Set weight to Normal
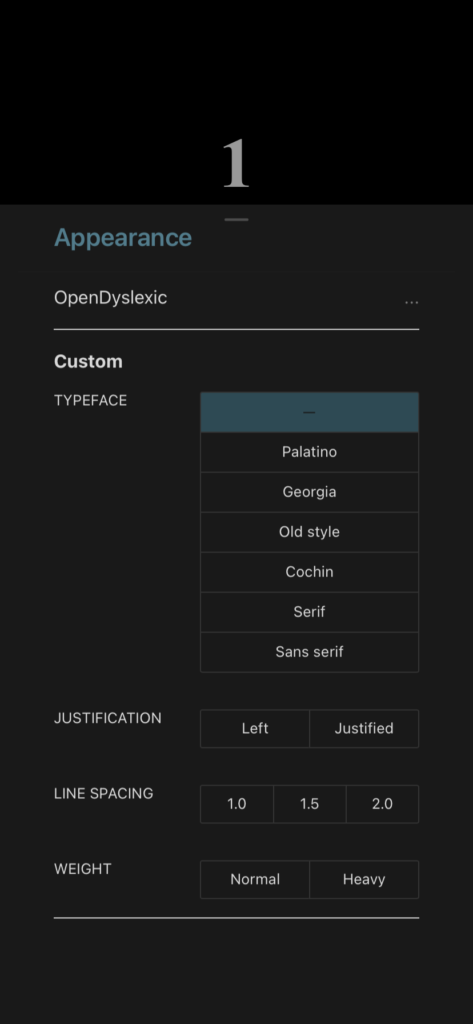This screenshot has height=1024, width=473. tap(255, 879)
